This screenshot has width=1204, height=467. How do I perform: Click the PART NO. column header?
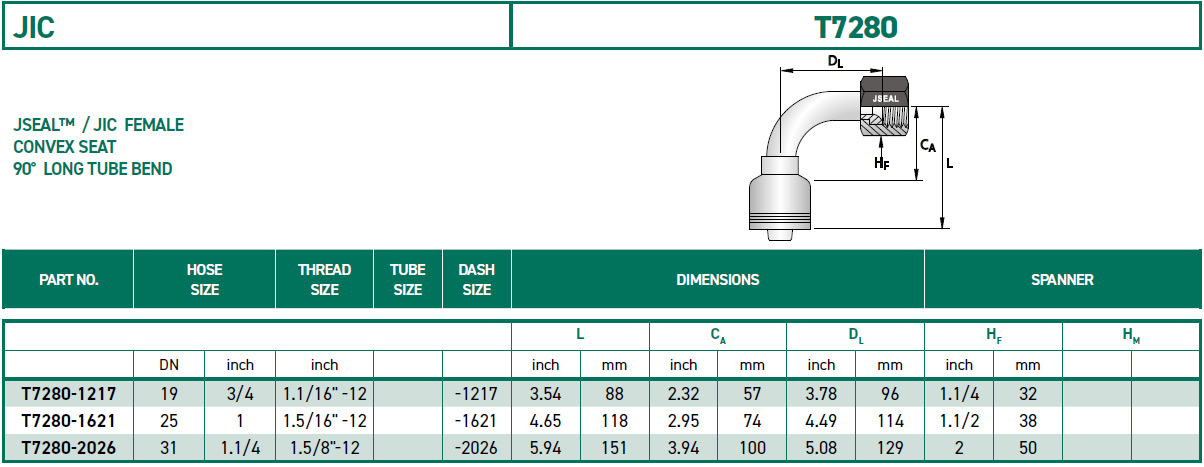pos(69,280)
